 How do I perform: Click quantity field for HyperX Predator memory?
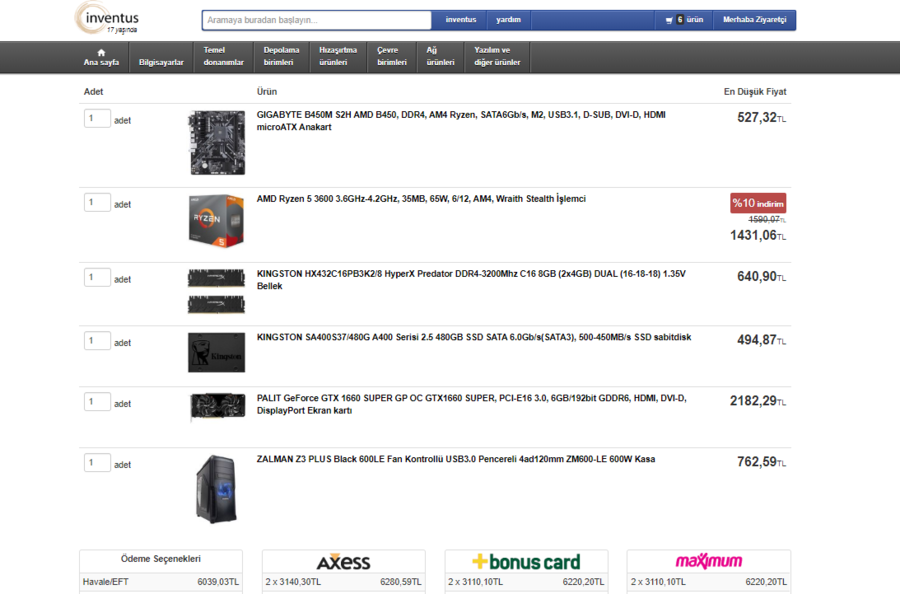97,278
